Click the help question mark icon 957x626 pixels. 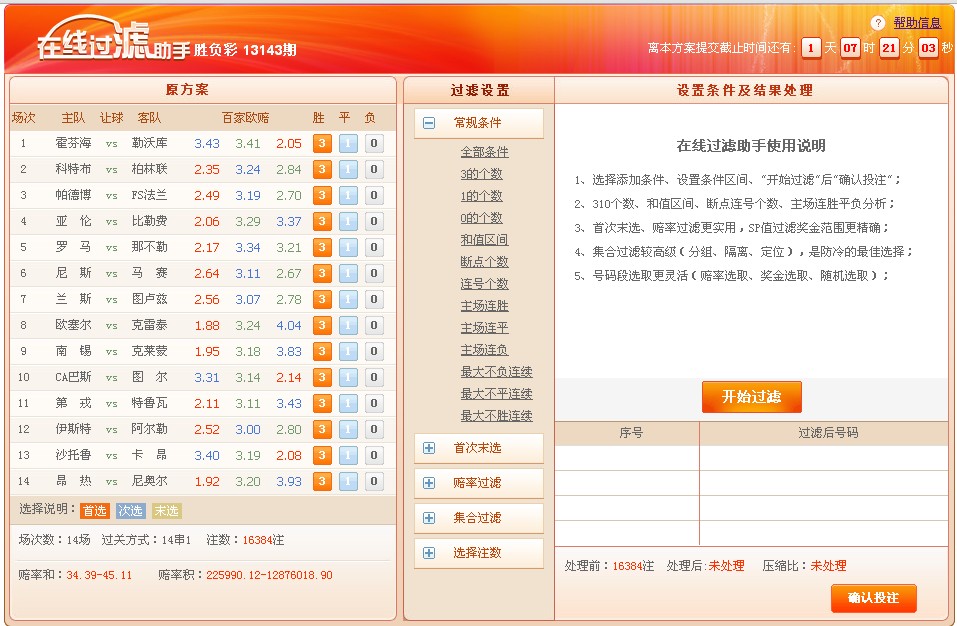click(x=878, y=23)
